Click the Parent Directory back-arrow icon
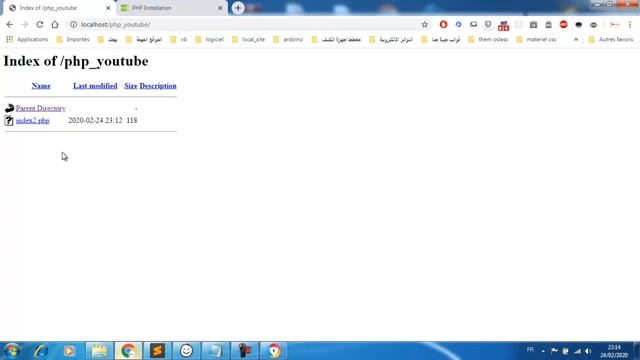This screenshot has height=360, width=640. (9, 108)
